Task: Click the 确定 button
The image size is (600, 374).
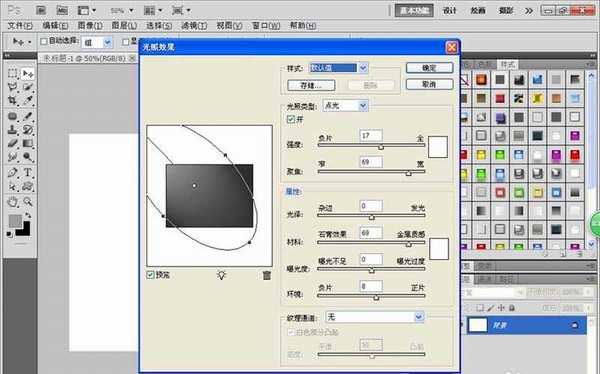Action: (429, 68)
